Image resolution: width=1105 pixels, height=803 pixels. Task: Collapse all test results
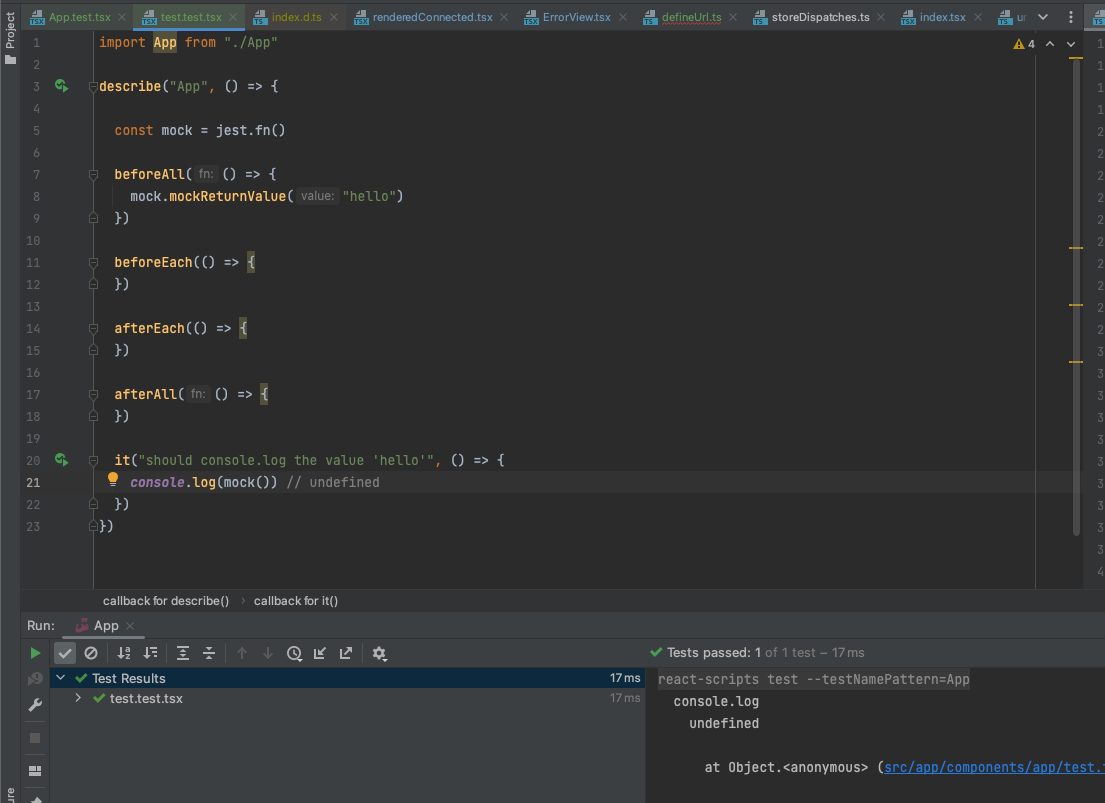209,653
